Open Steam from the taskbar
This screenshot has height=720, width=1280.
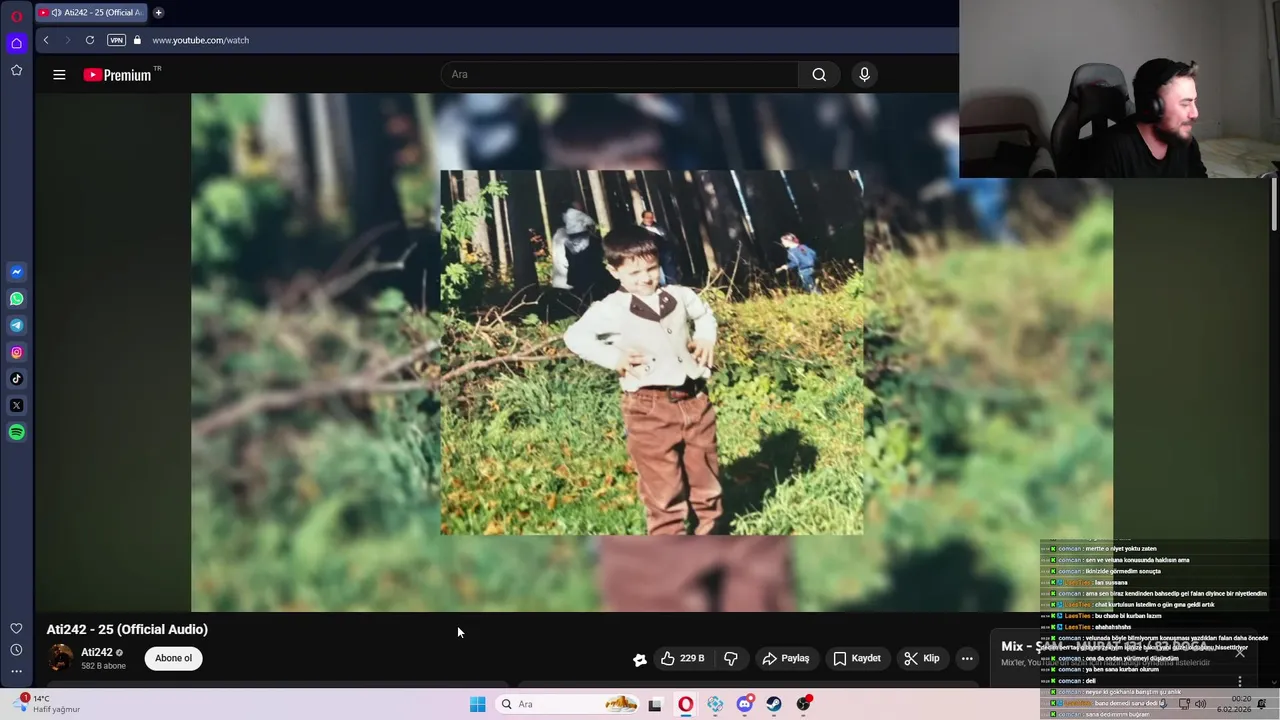coord(774,704)
